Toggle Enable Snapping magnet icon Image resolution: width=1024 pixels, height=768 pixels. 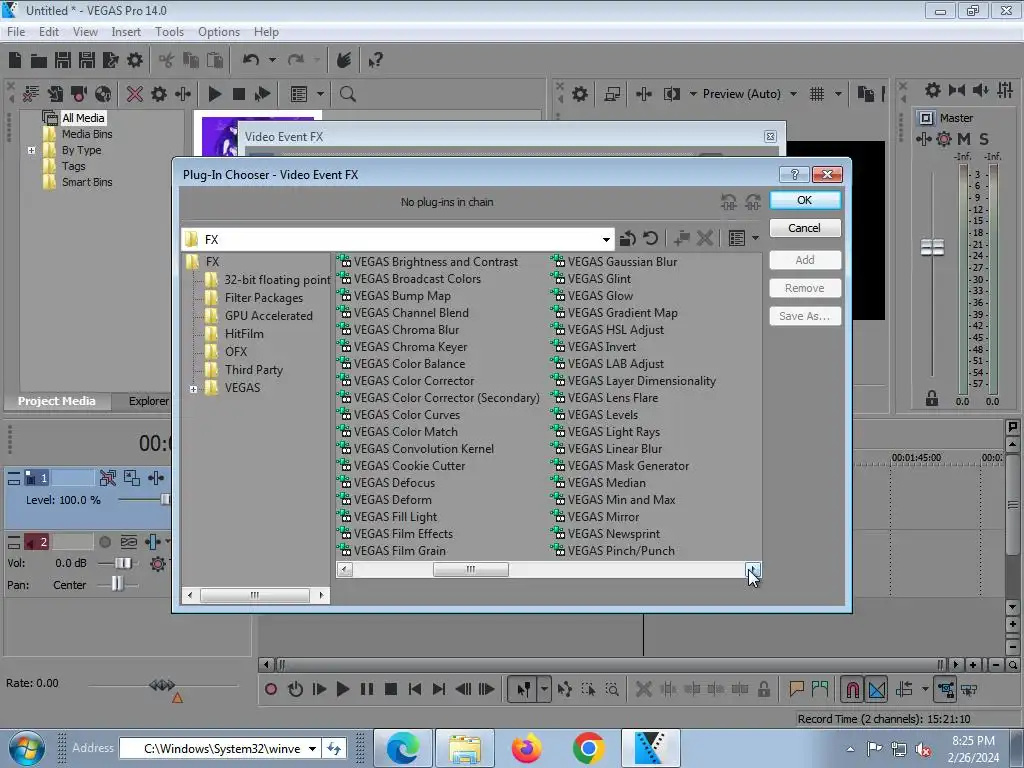click(852, 689)
